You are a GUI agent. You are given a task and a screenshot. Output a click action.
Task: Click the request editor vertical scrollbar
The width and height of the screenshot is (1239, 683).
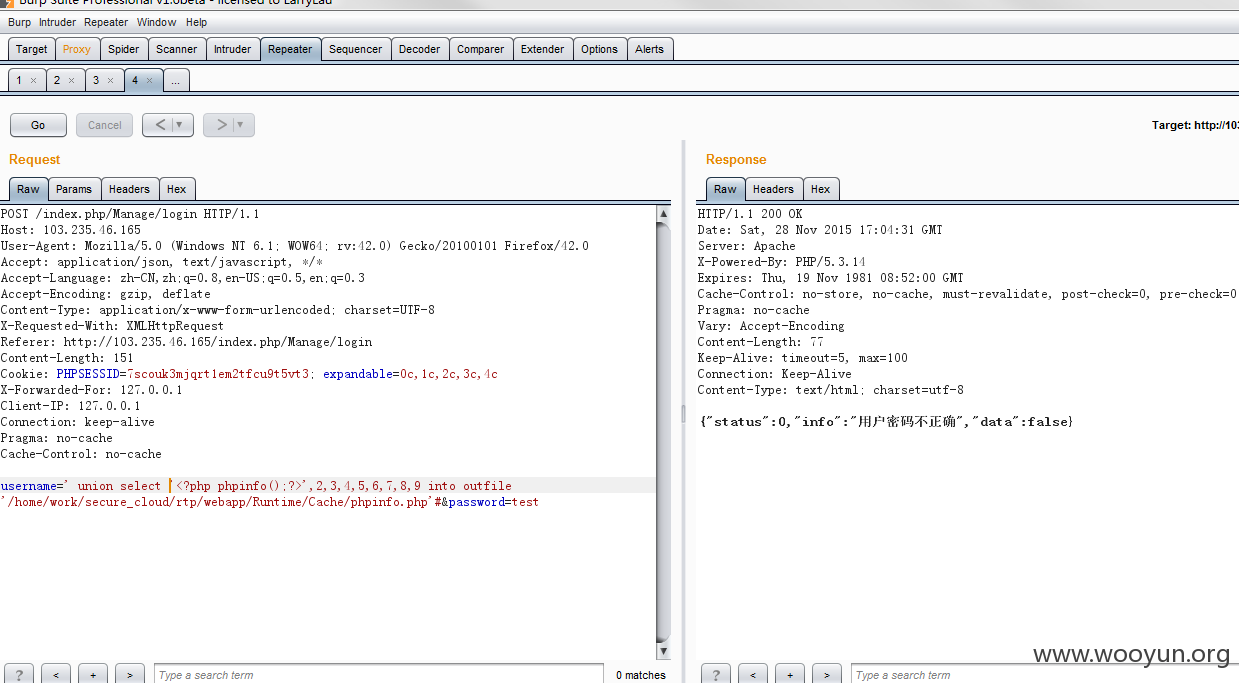point(663,430)
